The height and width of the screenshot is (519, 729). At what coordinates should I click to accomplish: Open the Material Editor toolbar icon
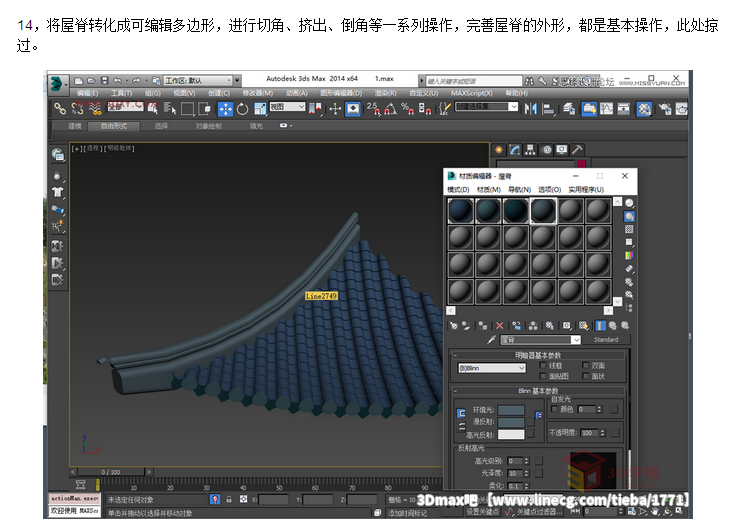coord(644,109)
